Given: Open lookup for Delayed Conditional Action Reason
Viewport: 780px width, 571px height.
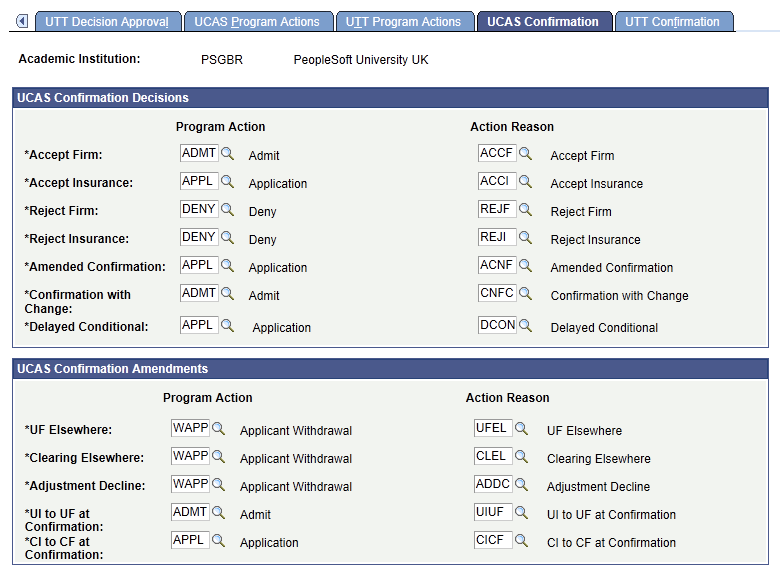Looking at the screenshot, I should [525, 326].
